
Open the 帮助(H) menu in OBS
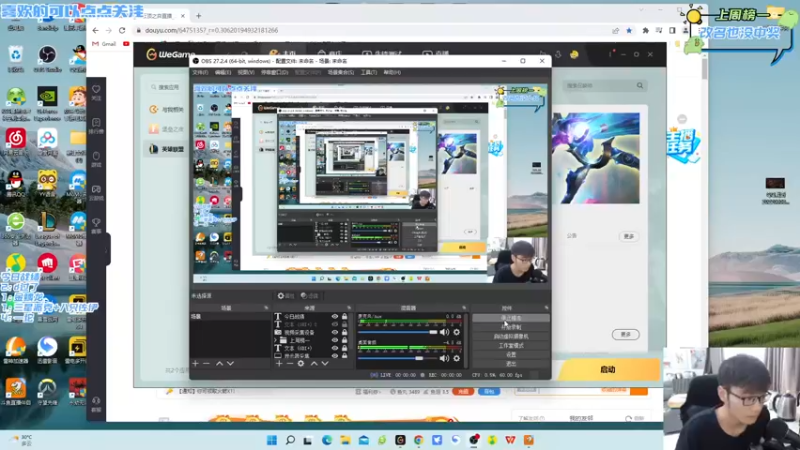click(x=392, y=72)
